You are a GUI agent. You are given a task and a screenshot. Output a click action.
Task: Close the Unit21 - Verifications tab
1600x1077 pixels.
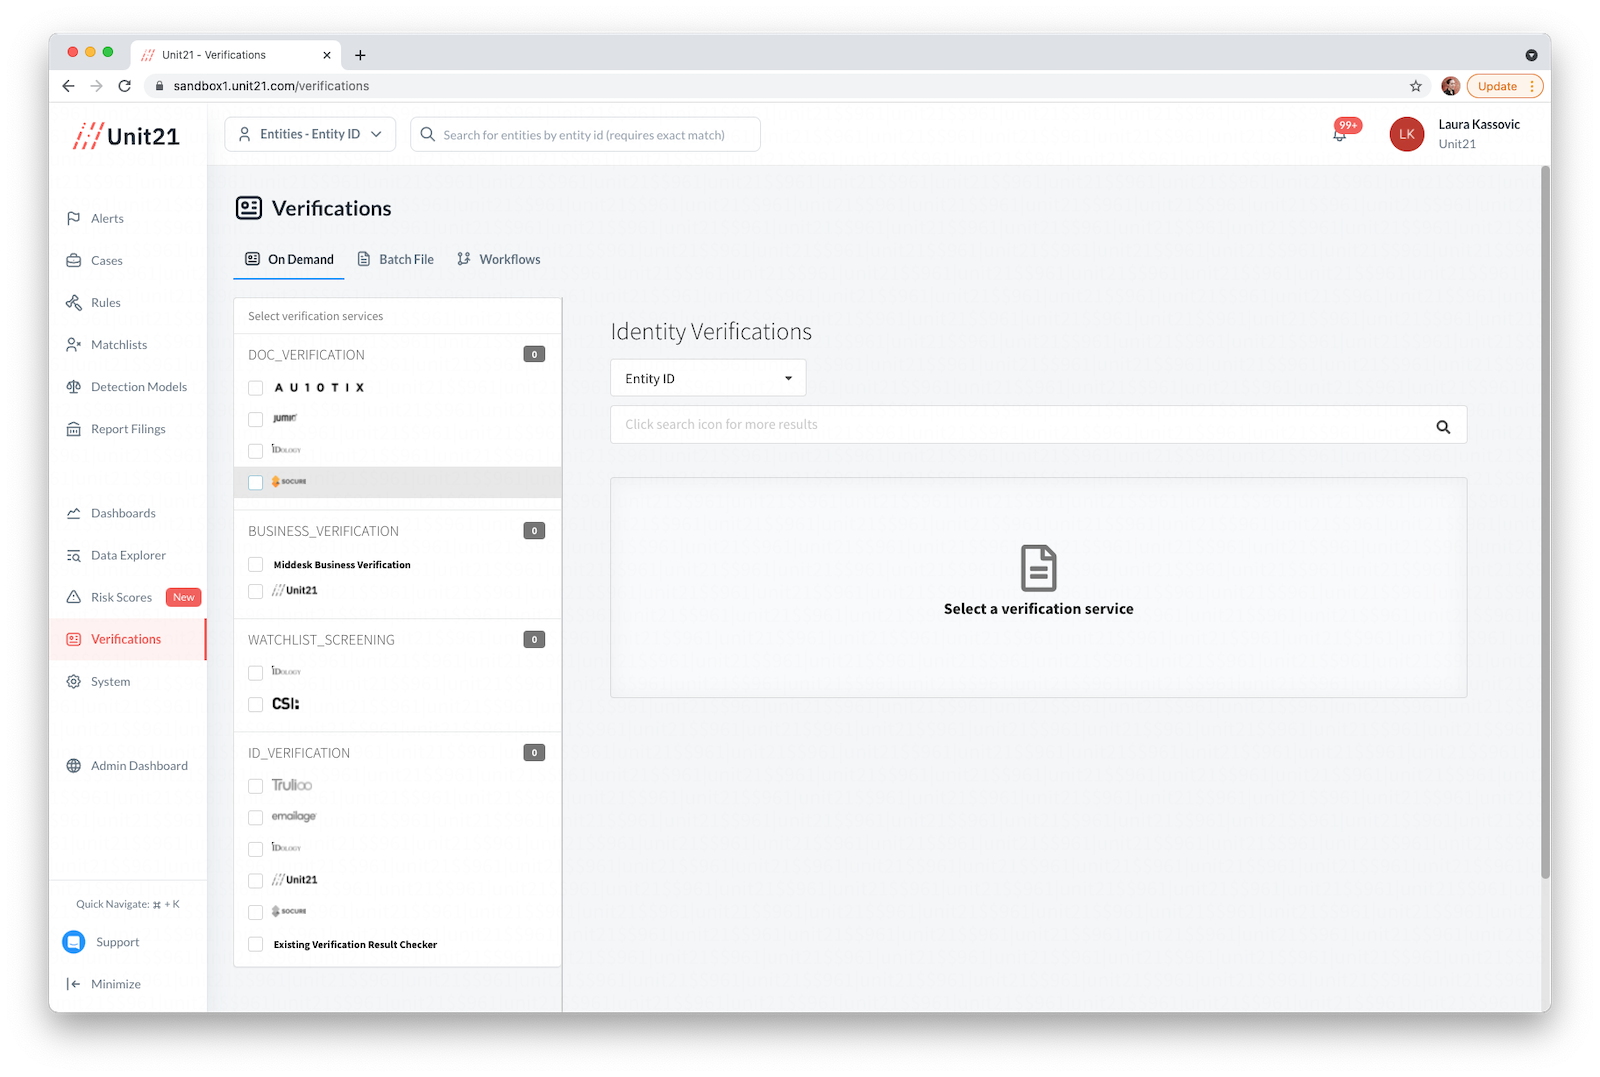[327, 55]
